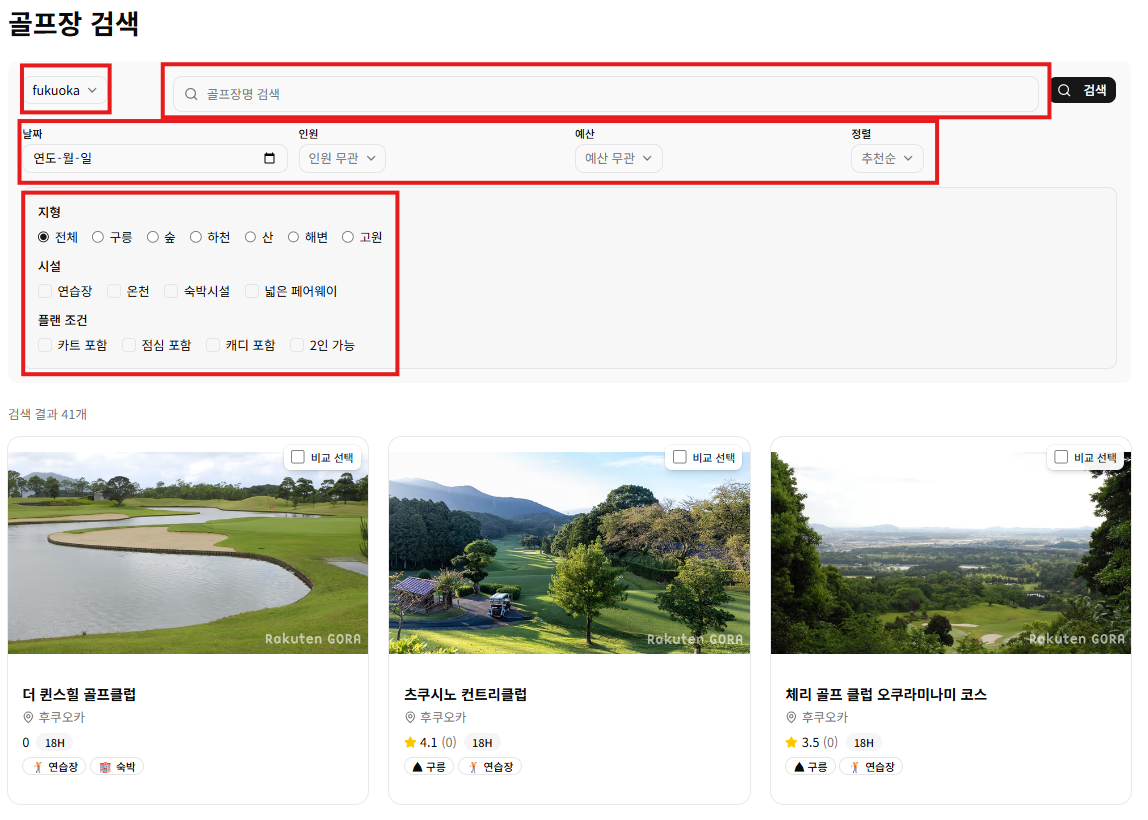Screen dimensions: 1148x820
Task: Expand the 예산 무관 budget dropdown
Action: [x=619, y=158]
